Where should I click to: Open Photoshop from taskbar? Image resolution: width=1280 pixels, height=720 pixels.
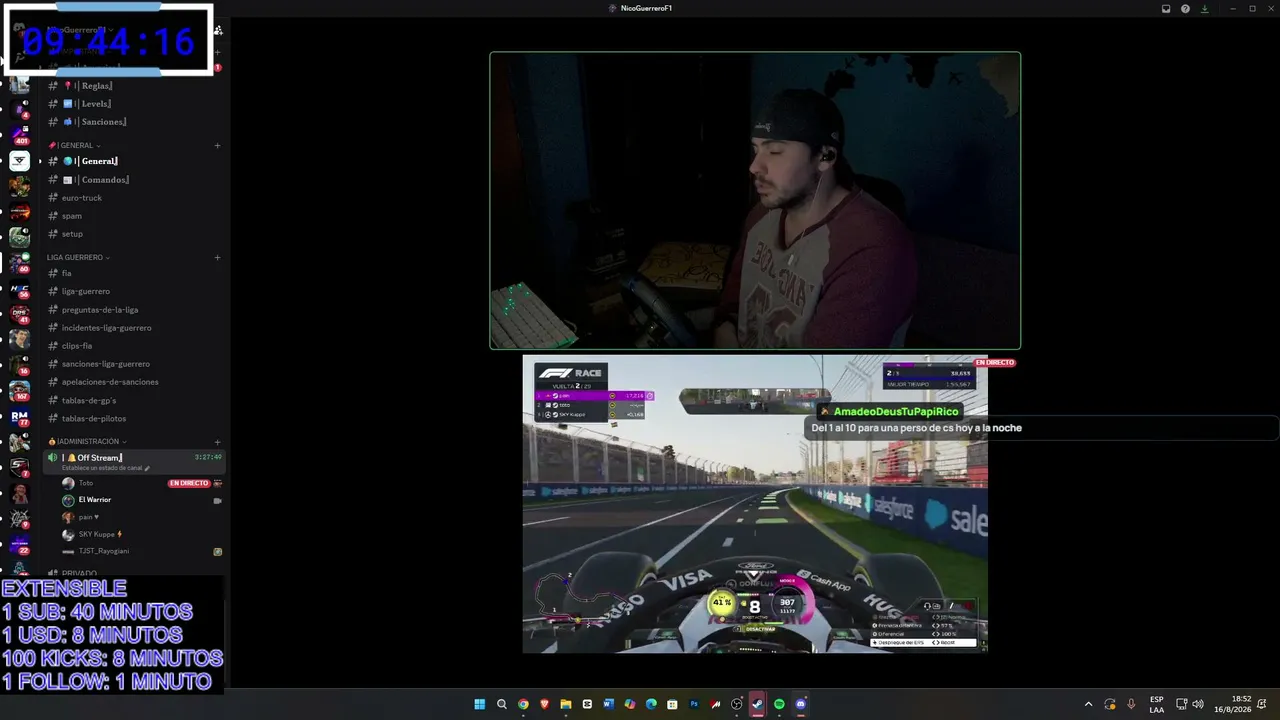[x=694, y=704]
